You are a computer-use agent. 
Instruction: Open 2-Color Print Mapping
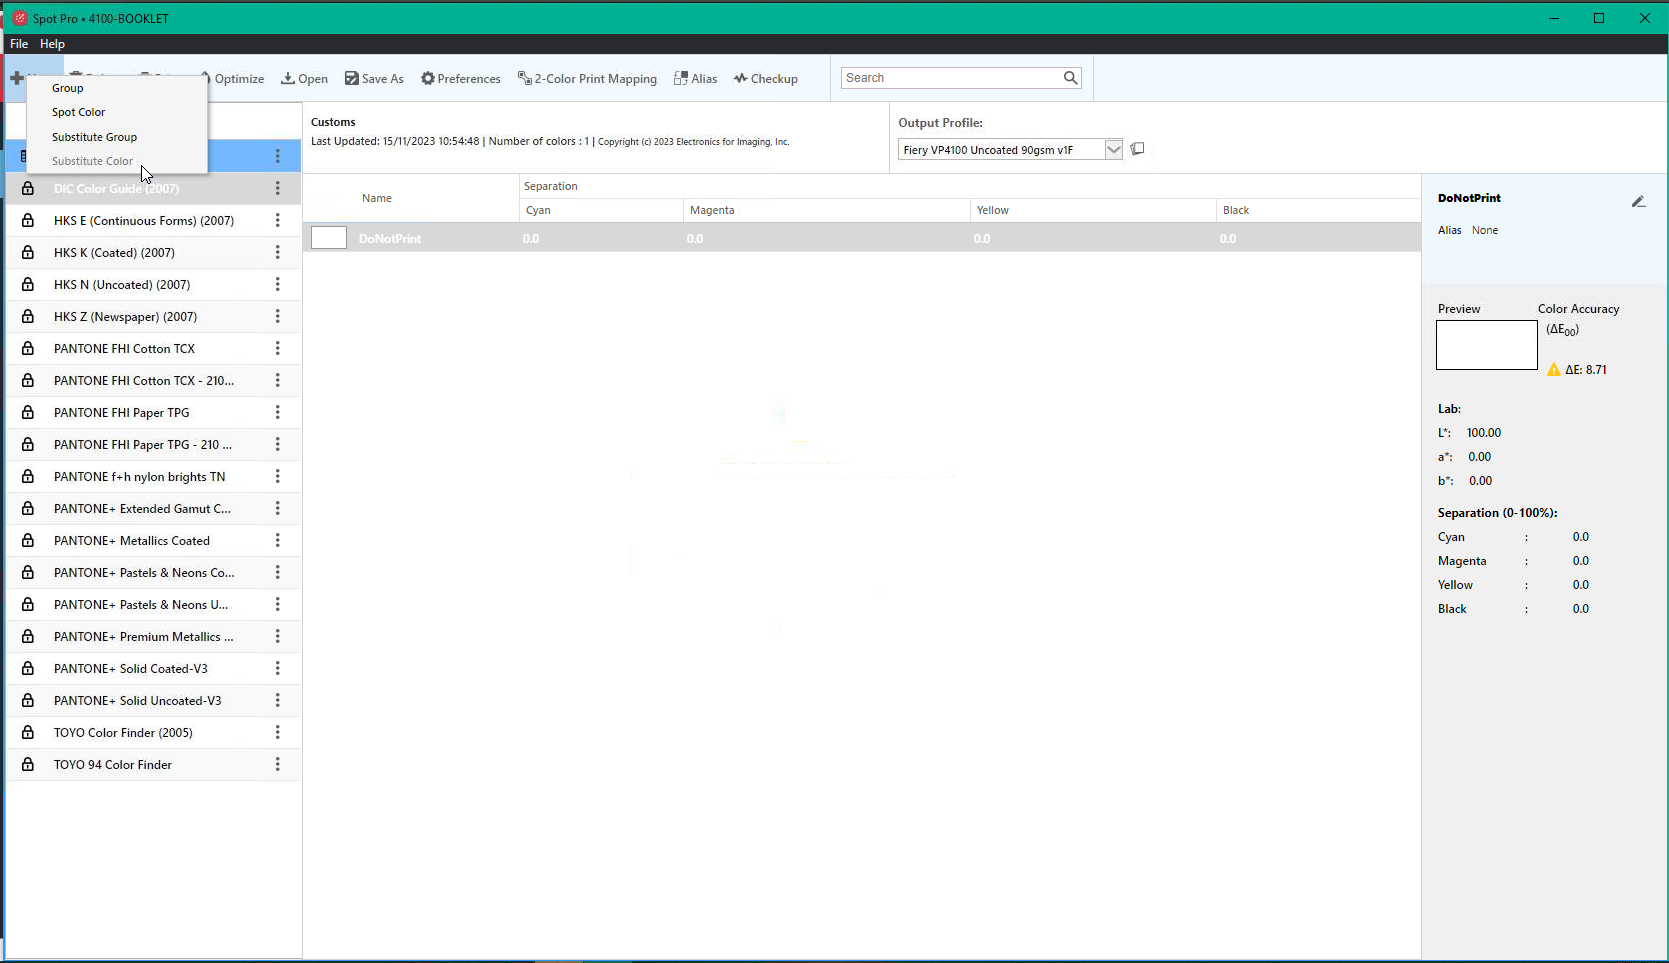click(587, 78)
